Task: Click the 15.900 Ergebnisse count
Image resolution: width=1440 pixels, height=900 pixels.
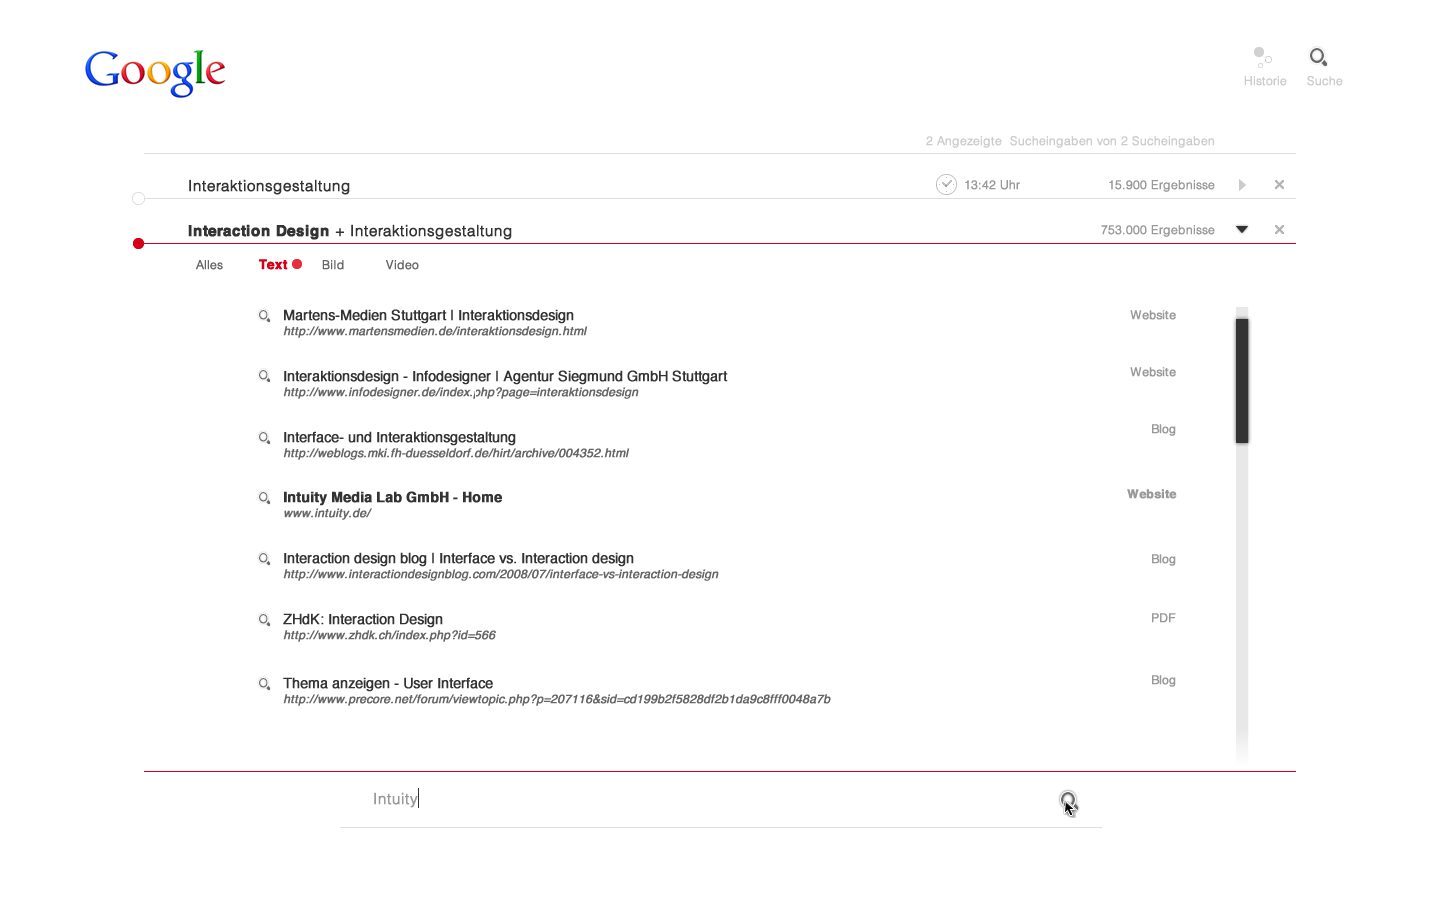Action: click(1161, 185)
